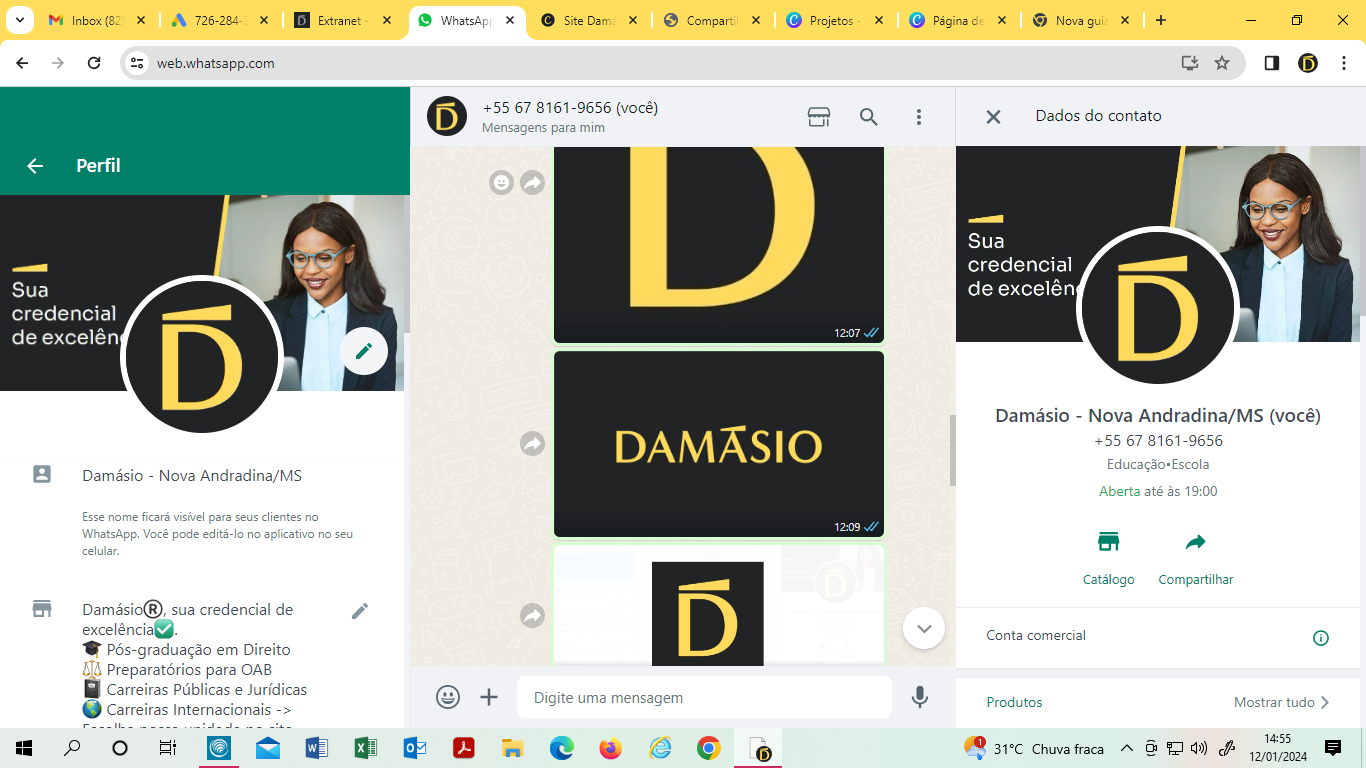
Task: Open the DAMASIO wordmark image in chat
Action: point(719,444)
